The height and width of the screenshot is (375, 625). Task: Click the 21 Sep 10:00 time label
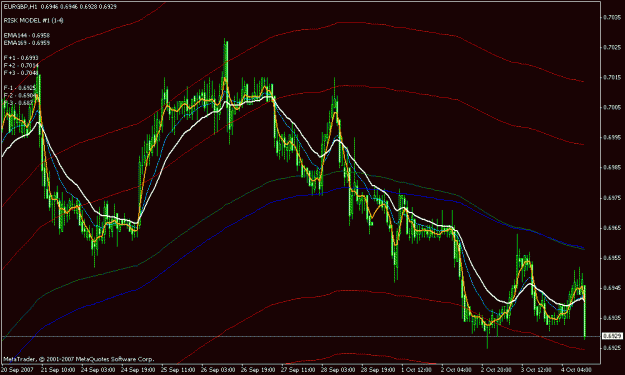tap(58, 370)
